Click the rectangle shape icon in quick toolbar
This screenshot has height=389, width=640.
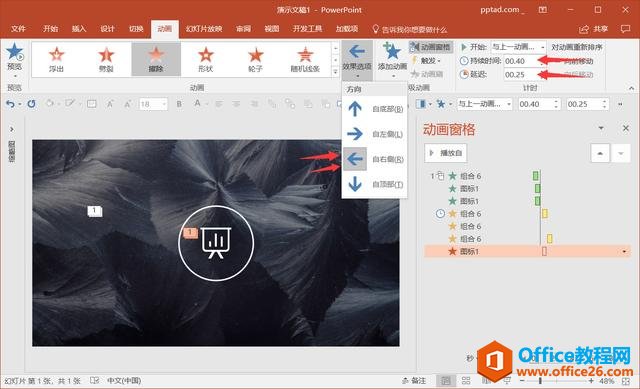(92, 104)
